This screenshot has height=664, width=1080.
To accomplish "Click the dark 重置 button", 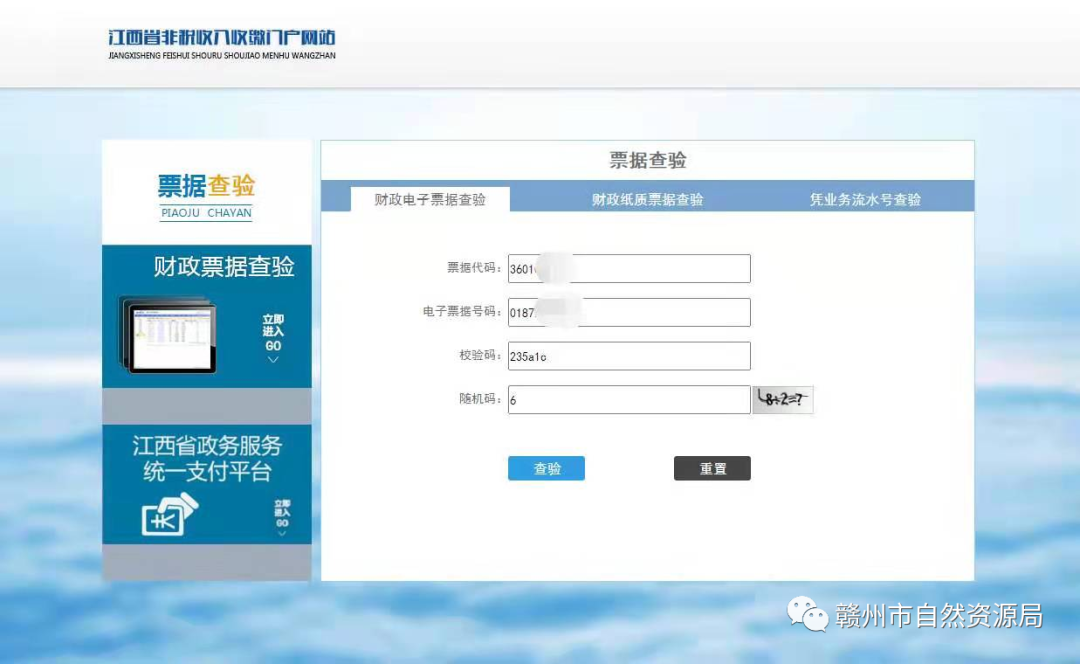I will point(712,468).
